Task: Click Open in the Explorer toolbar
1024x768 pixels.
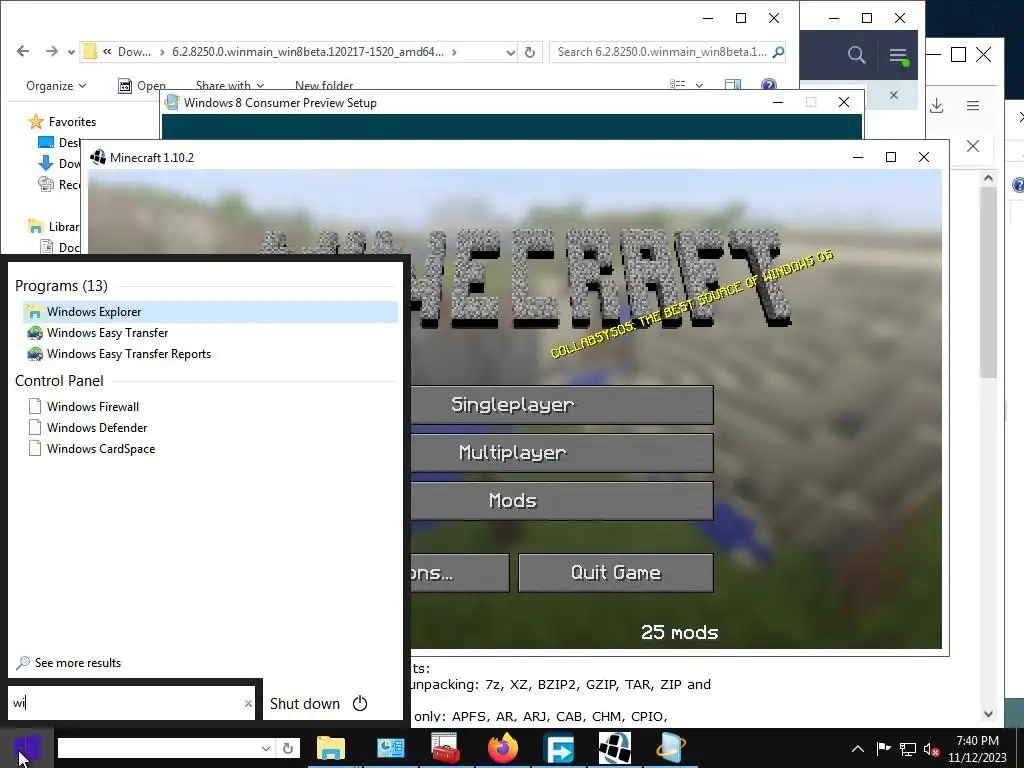Action: click(141, 86)
